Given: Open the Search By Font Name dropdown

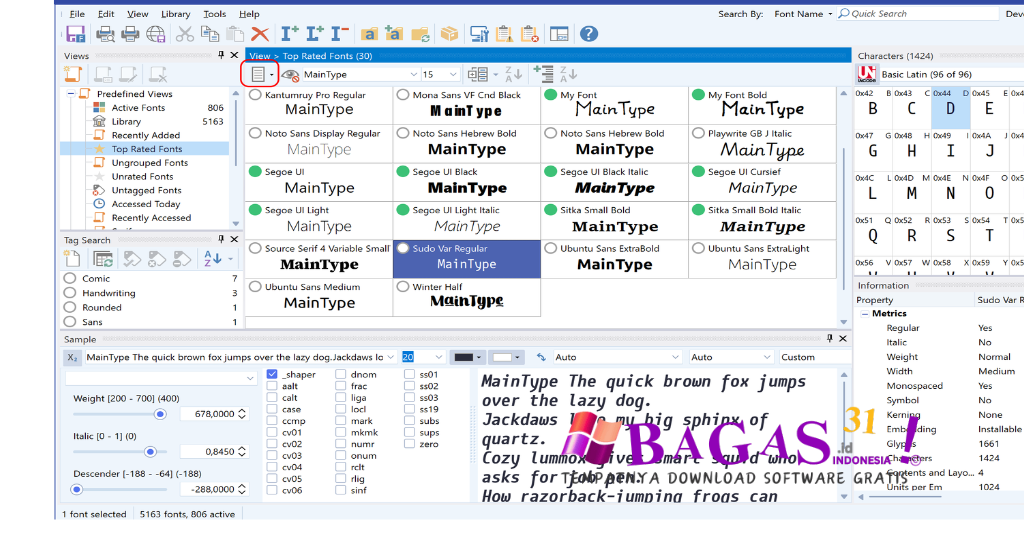Looking at the screenshot, I should [830, 14].
